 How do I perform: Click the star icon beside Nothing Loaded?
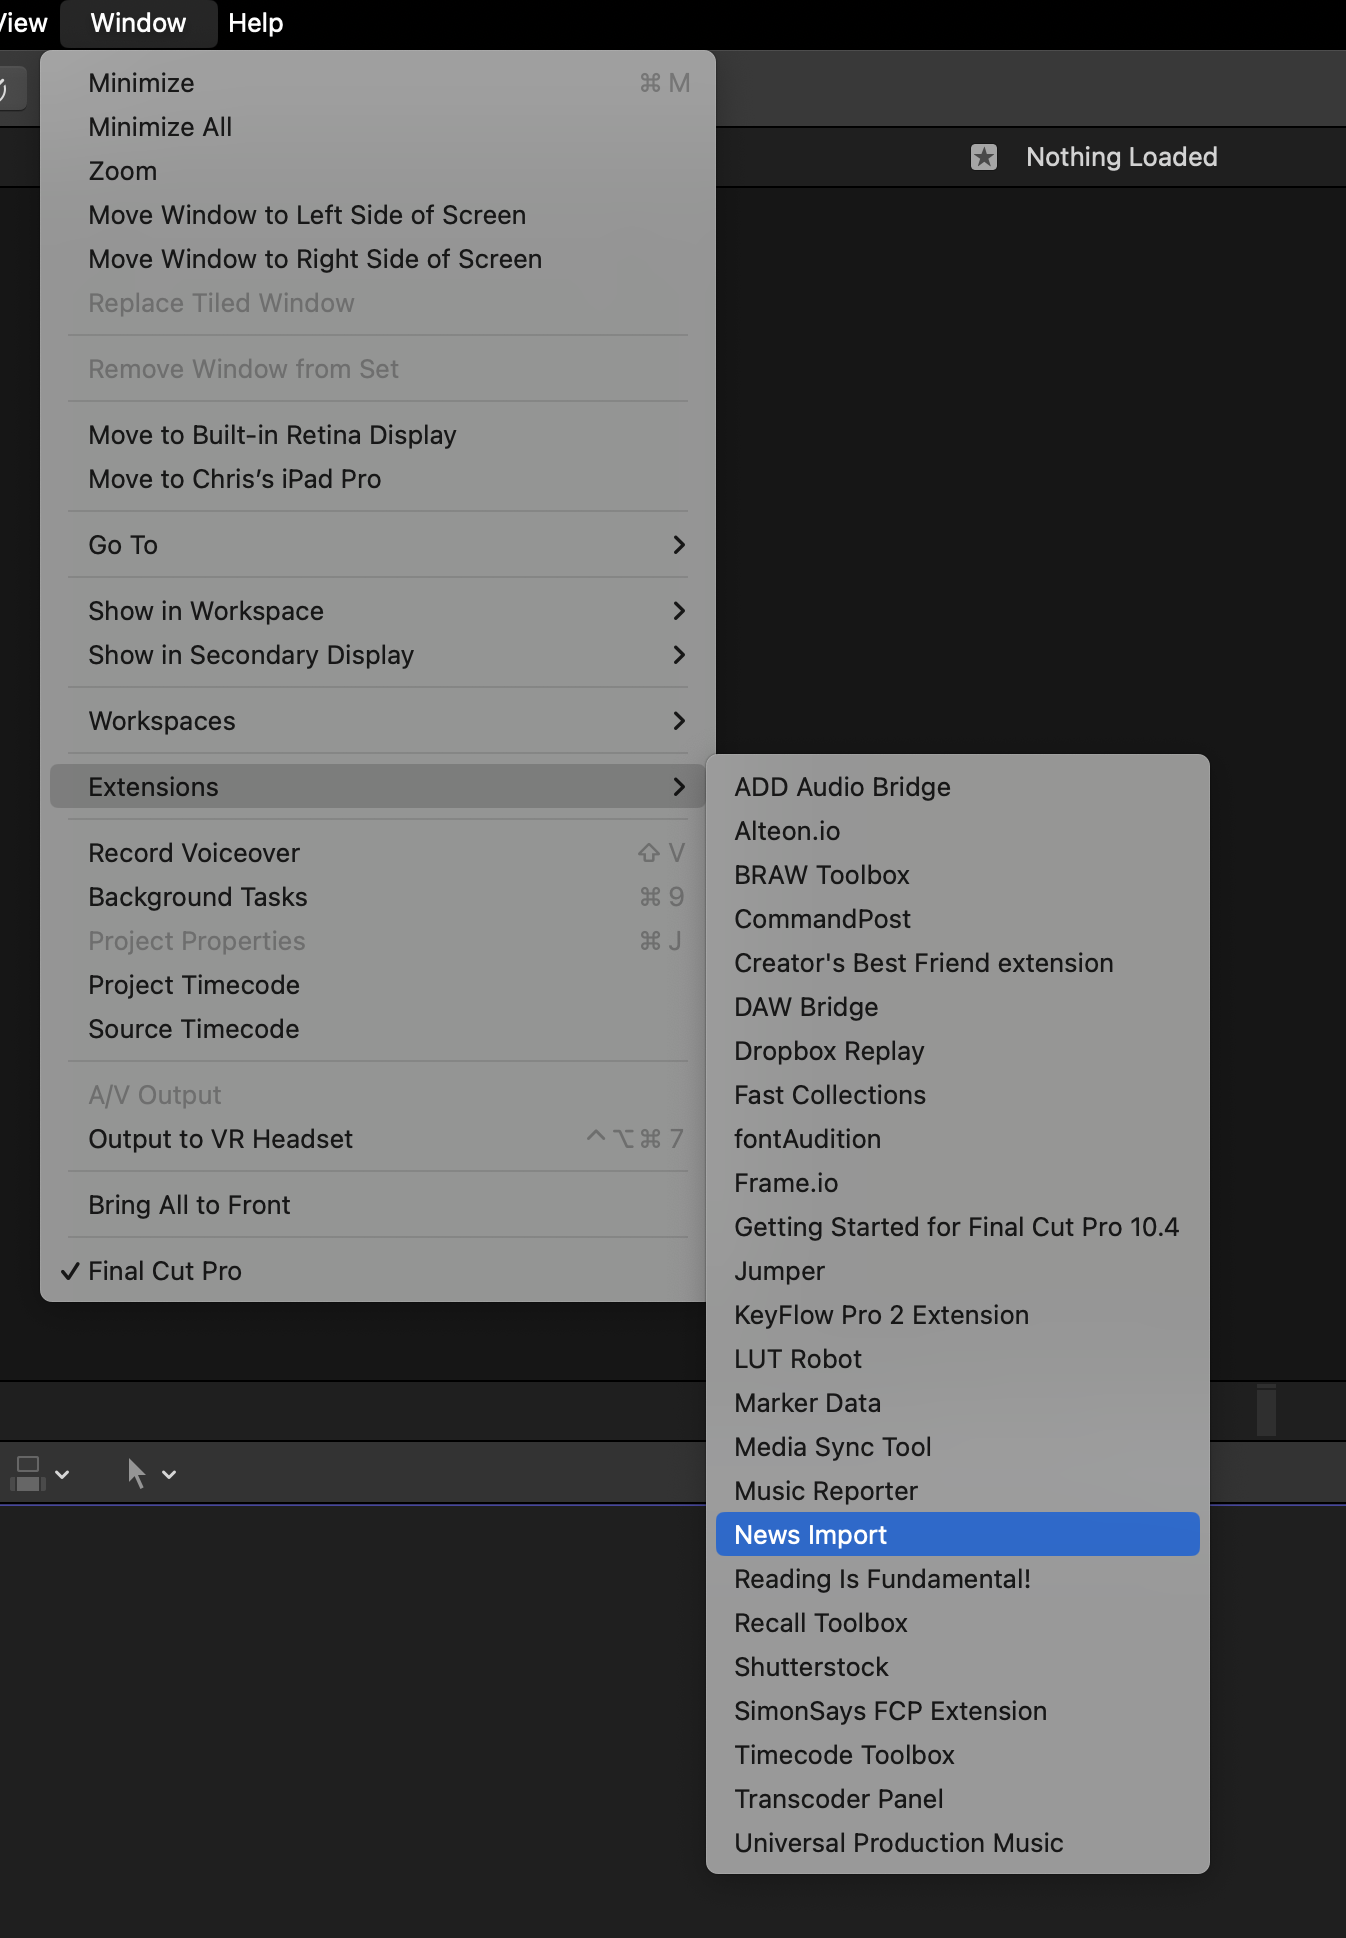click(x=984, y=157)
